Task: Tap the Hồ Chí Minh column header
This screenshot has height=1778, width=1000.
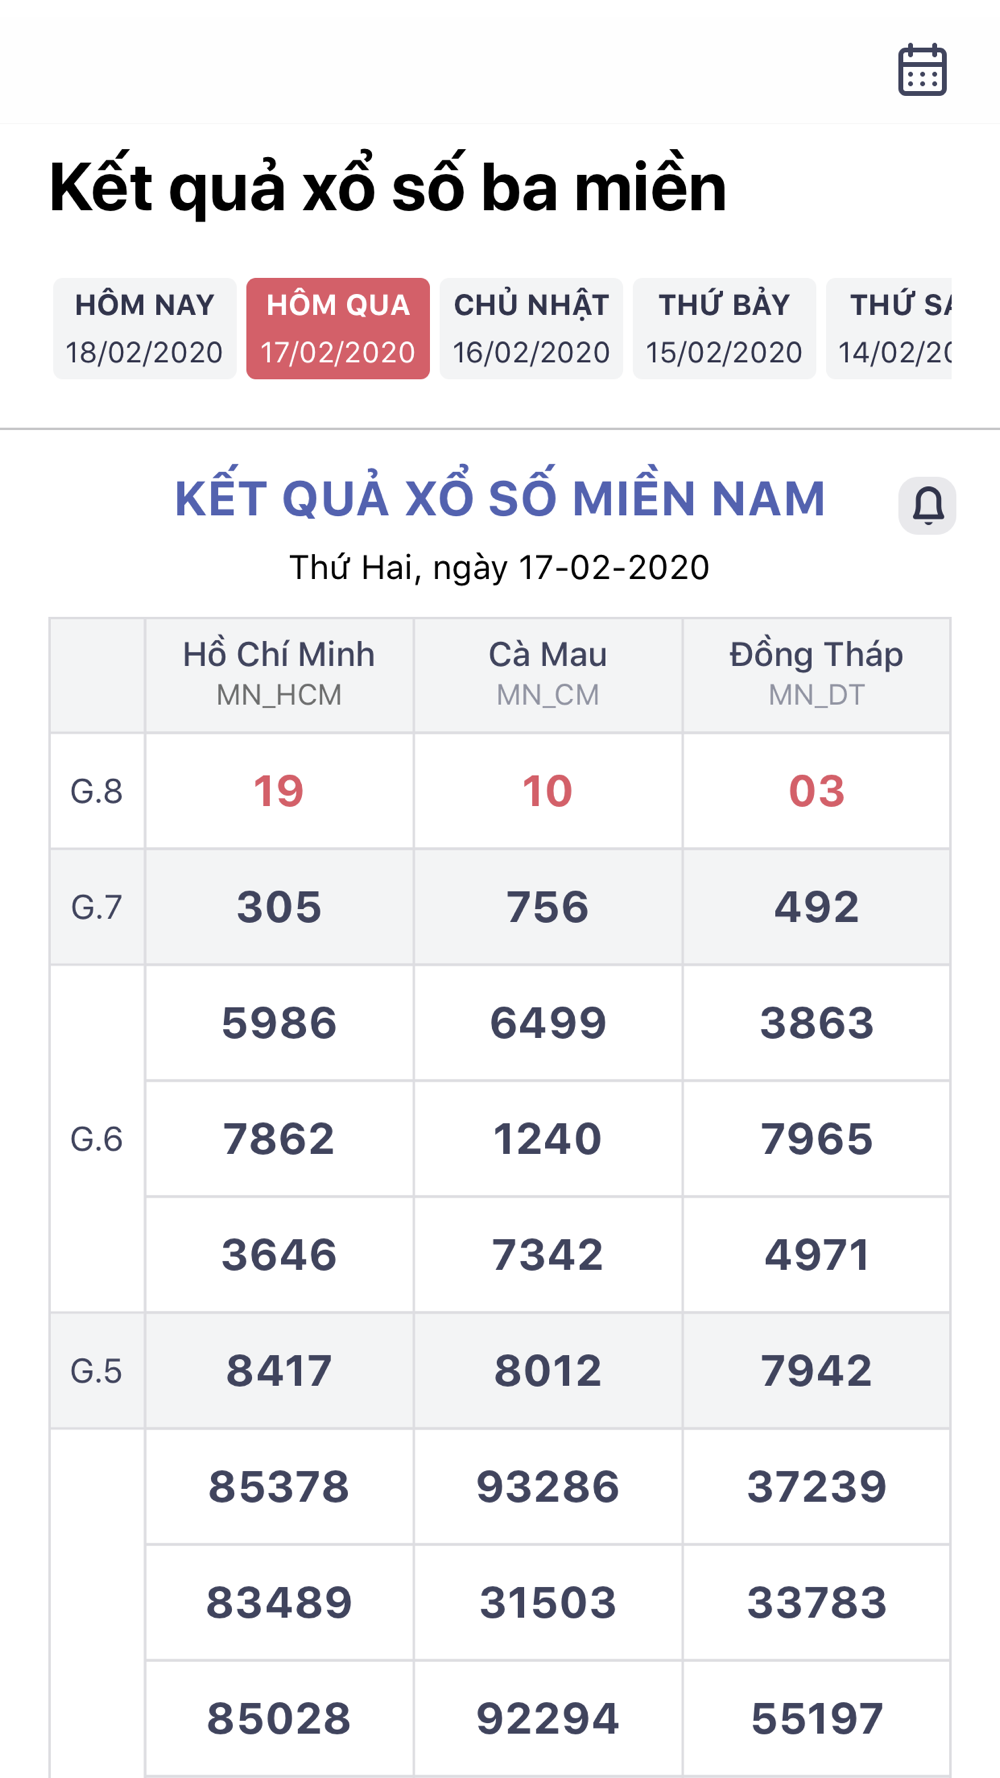Action: (x=279, y=675)
